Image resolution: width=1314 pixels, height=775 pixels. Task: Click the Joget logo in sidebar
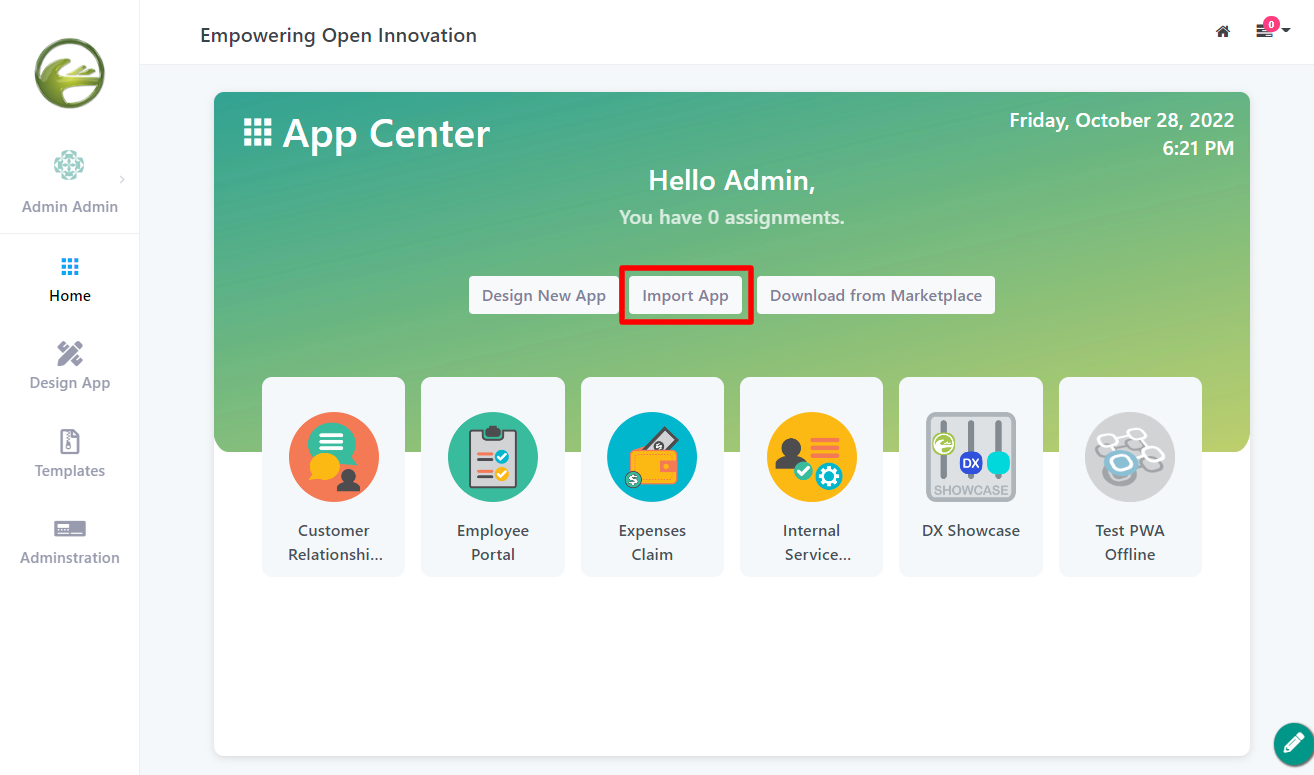coord(70,73)
